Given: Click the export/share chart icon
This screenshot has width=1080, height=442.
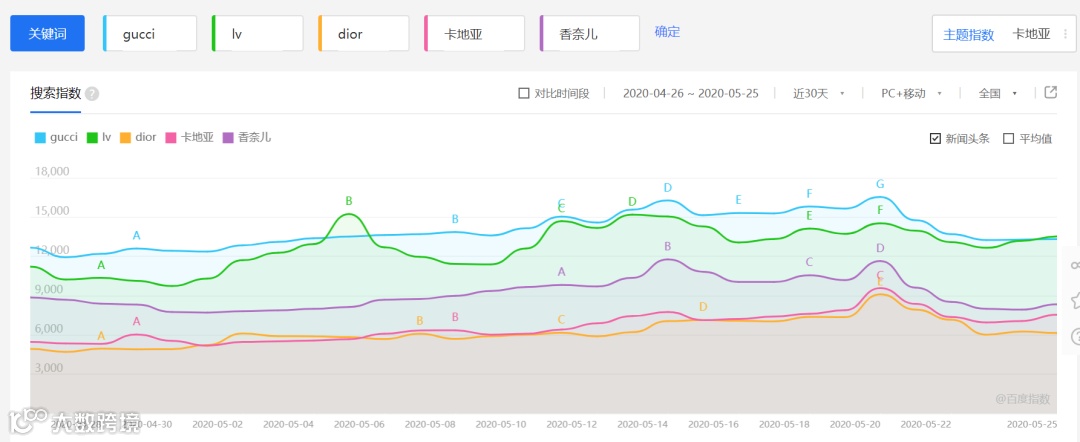Looking at the screenshot, I should (1050, 92).
